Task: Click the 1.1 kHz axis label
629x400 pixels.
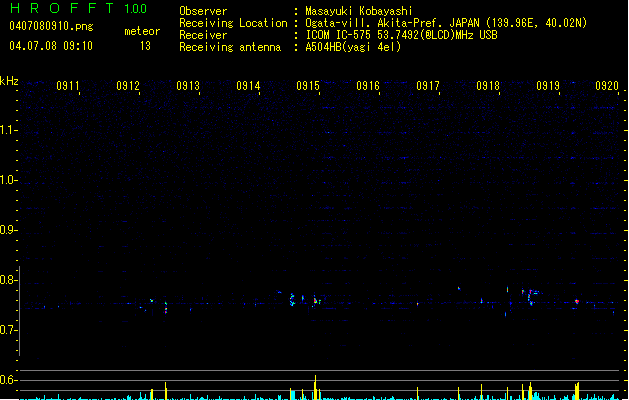Action: [8, 130]
